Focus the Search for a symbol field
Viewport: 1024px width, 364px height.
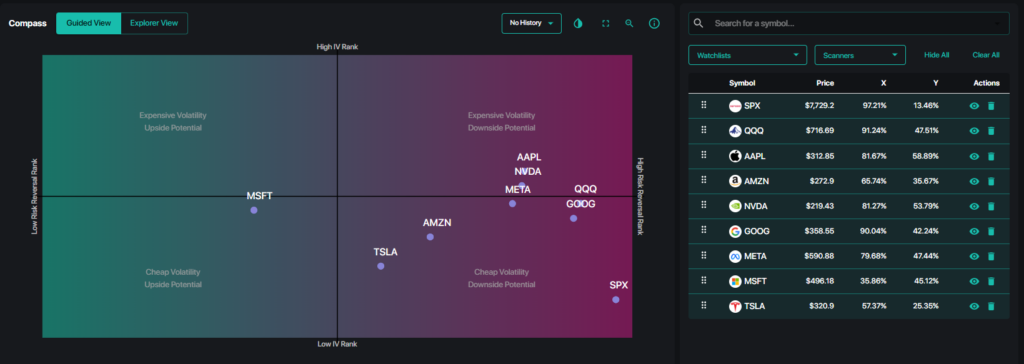click(x=849, y=24)
